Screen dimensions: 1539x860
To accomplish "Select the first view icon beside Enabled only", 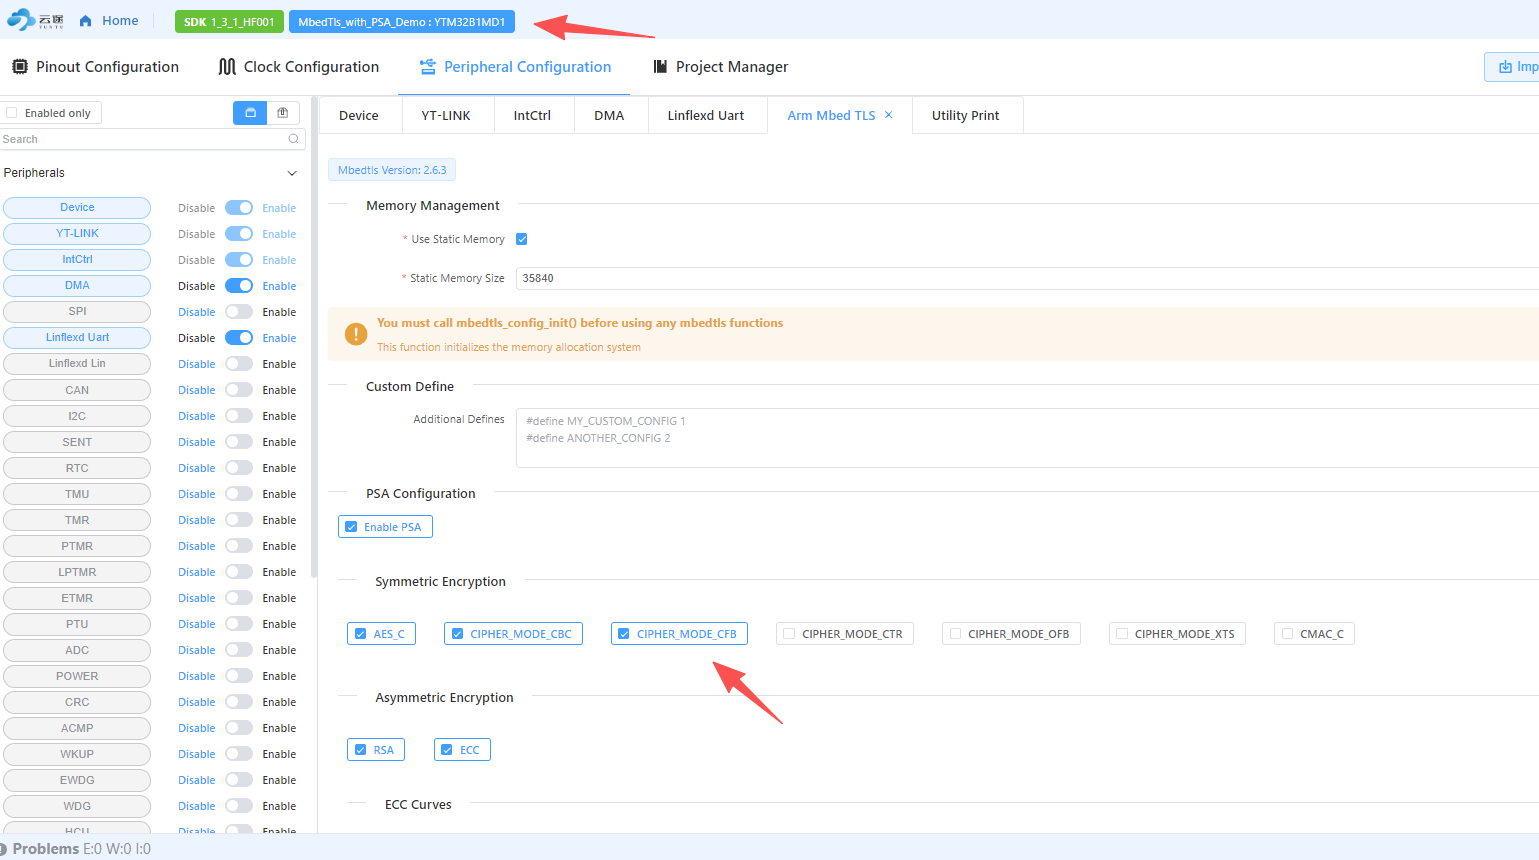I will pos(250,113).
